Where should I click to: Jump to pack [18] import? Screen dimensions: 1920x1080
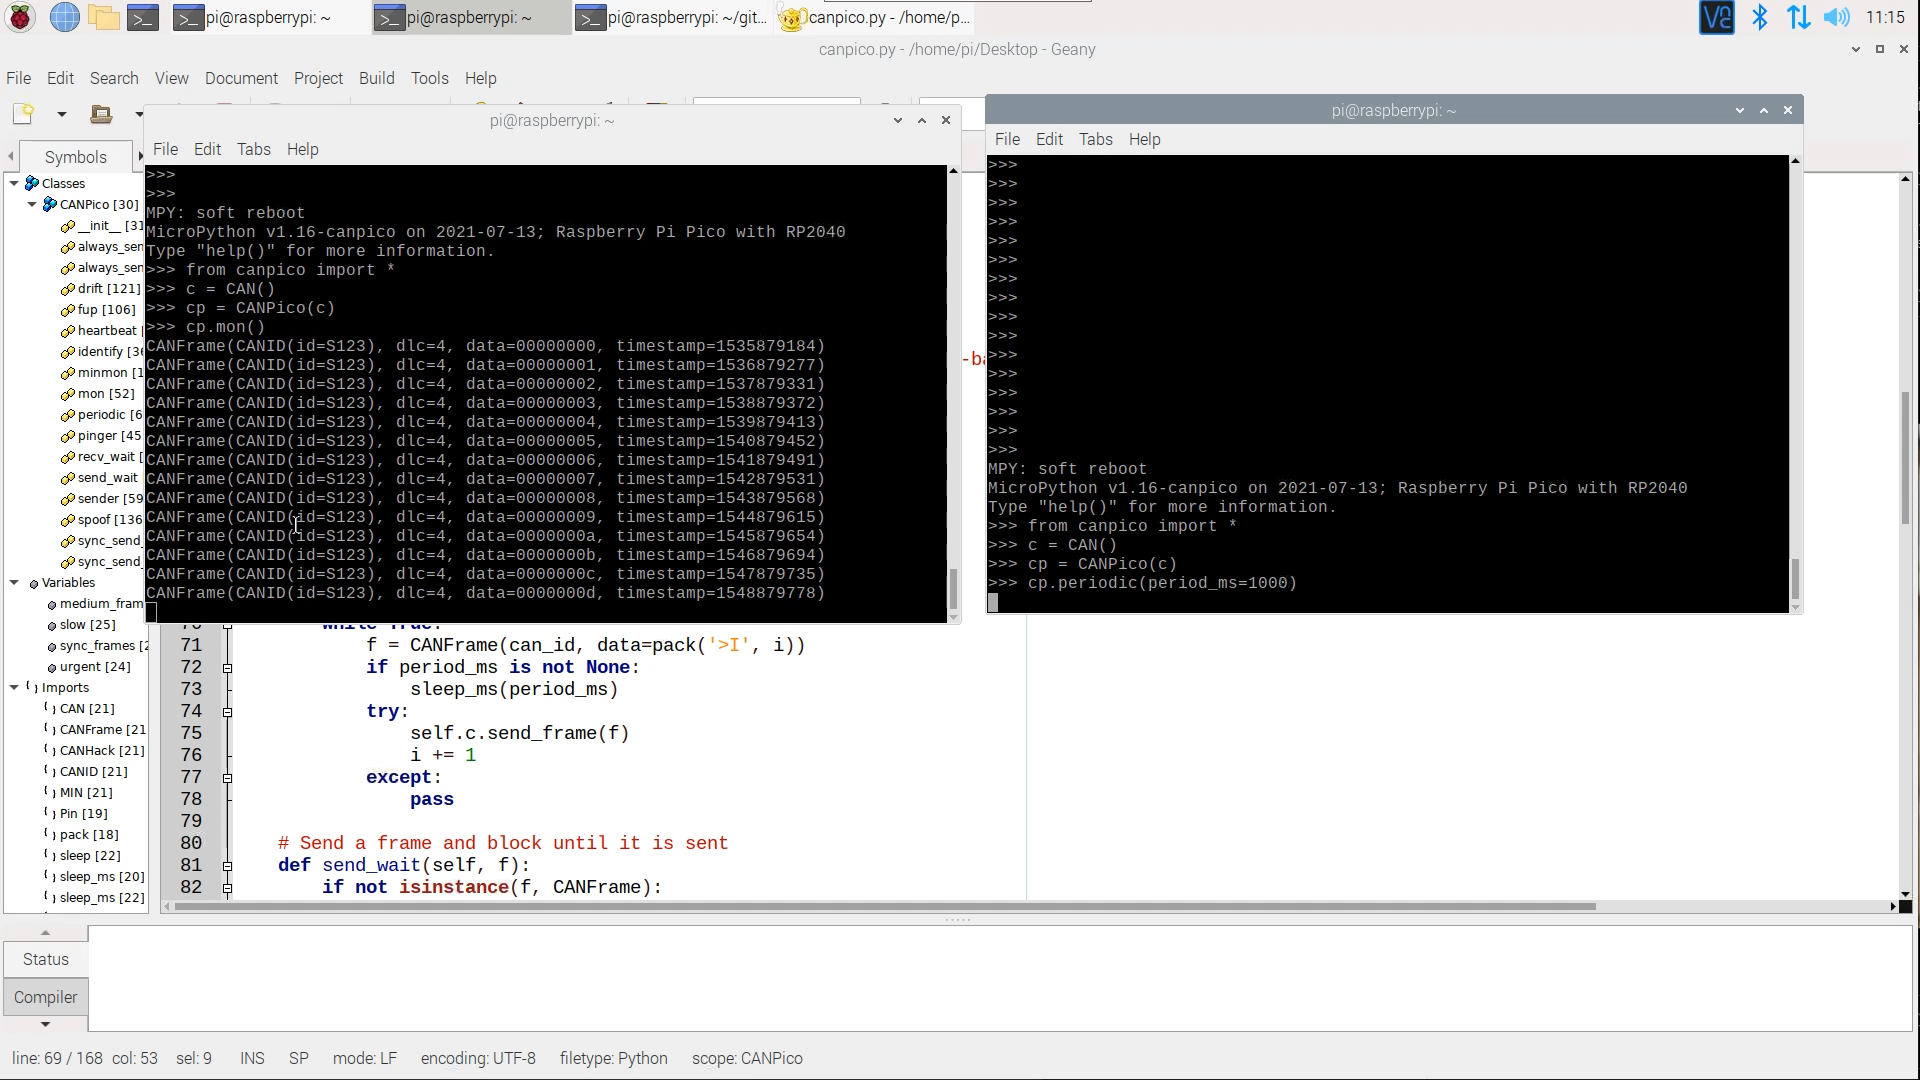(x=89, y=834)
